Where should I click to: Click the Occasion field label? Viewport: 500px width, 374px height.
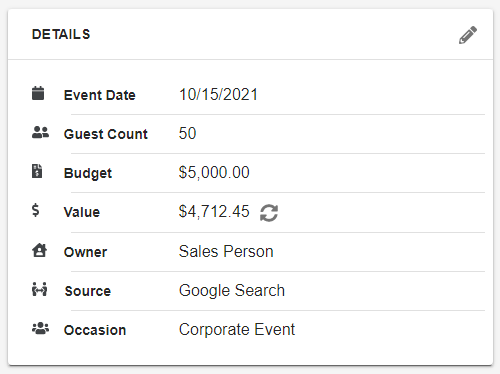[x=95, y=330]
